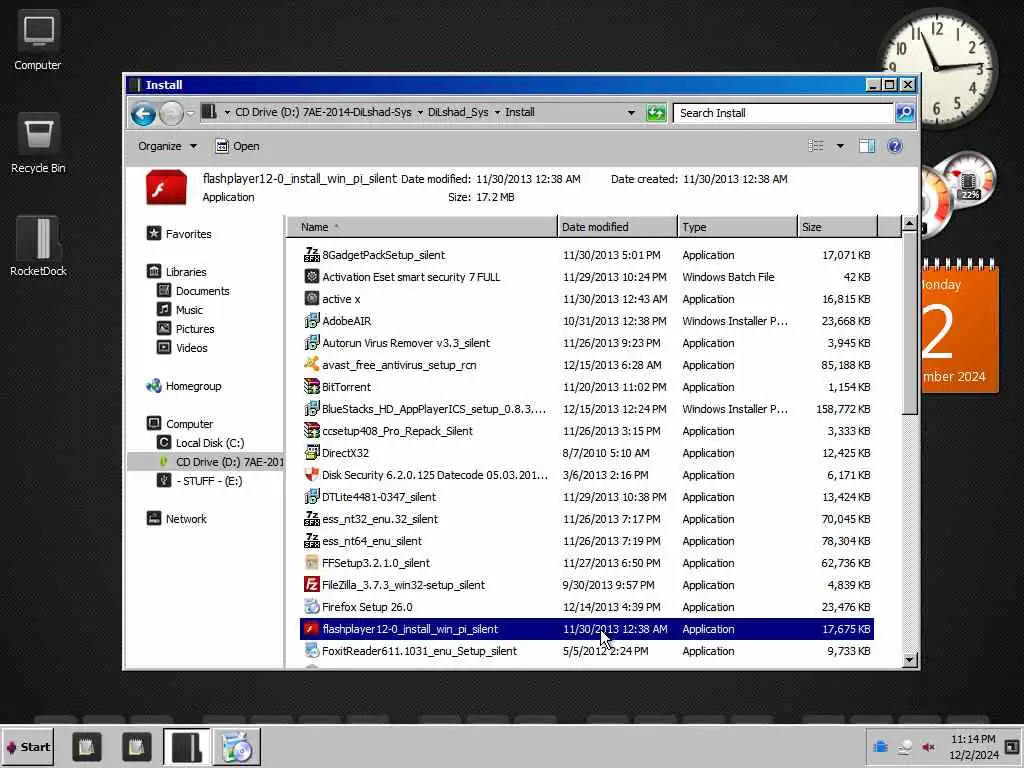Image resolution: width=1024 pixels, height=768 pixels.
Task: Click muted volume icon in system tray
Action: point(927,747)
